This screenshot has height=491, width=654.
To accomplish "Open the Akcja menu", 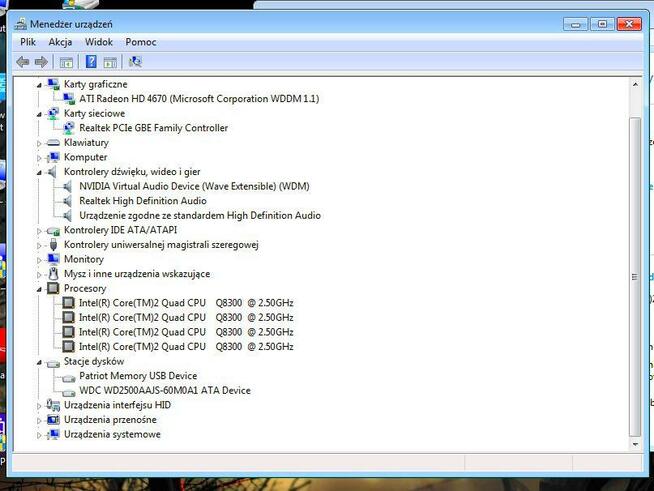I will coord(60,42).
